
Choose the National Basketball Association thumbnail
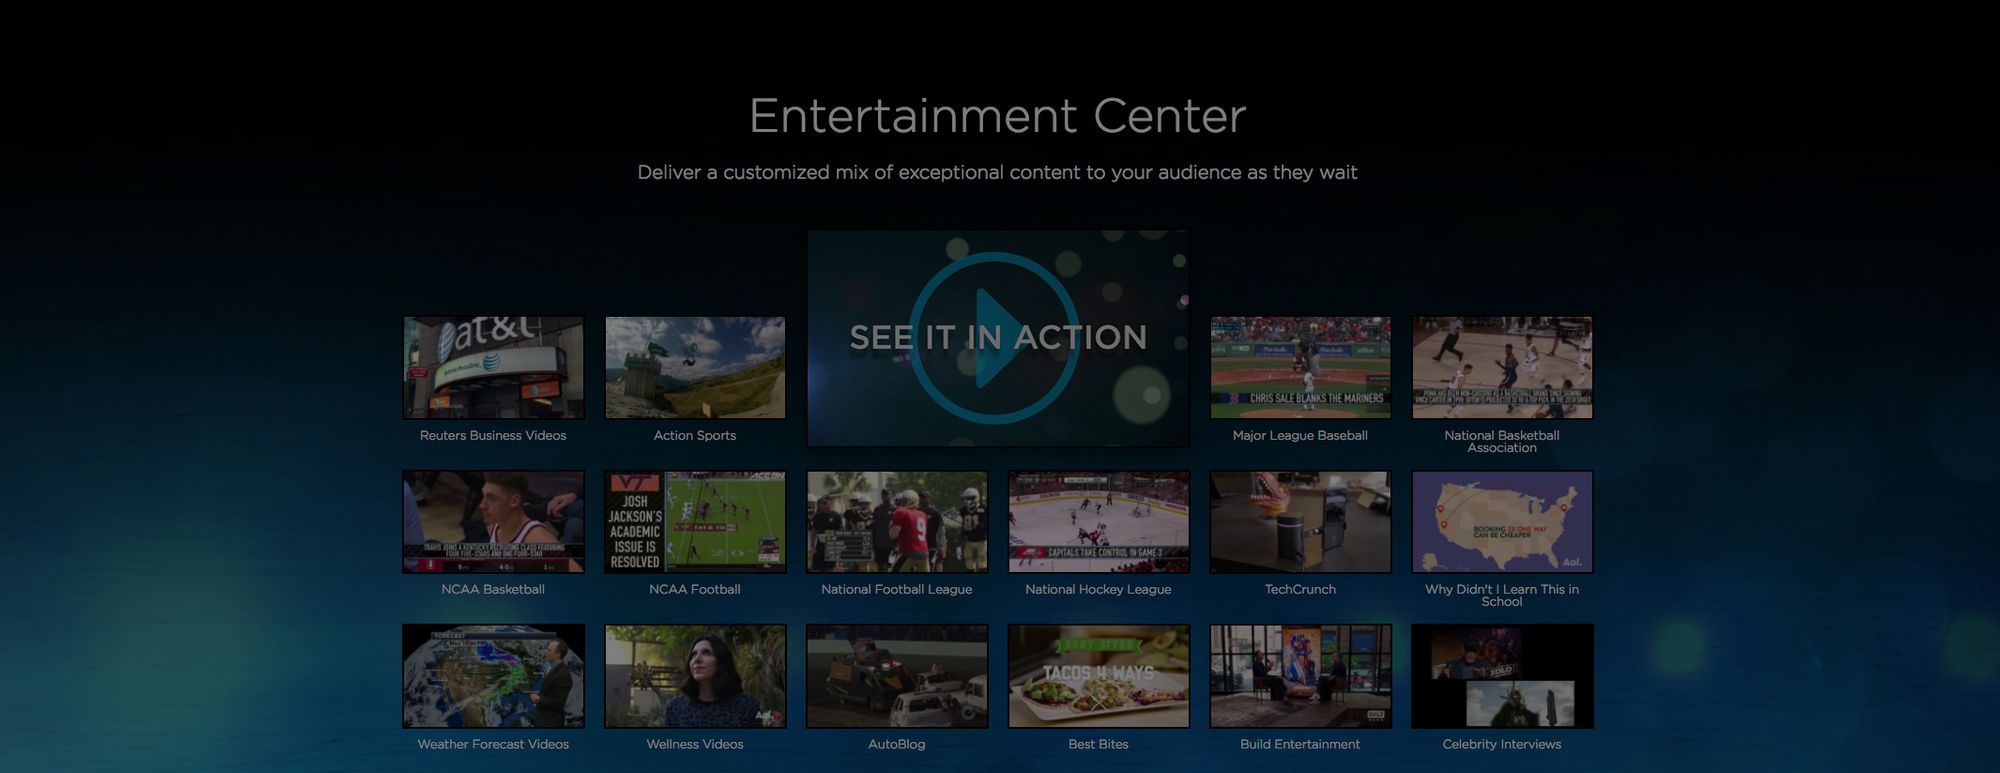1502,367
